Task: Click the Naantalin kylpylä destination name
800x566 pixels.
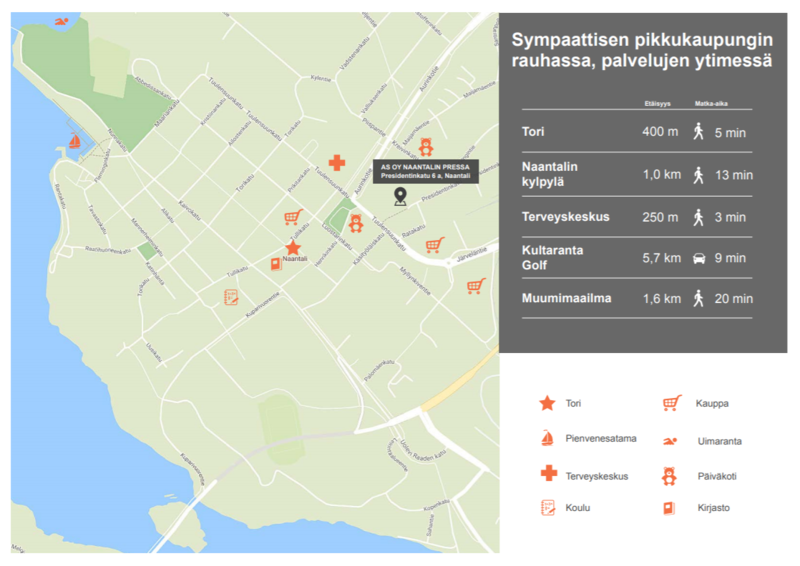Action: point(550,173)
